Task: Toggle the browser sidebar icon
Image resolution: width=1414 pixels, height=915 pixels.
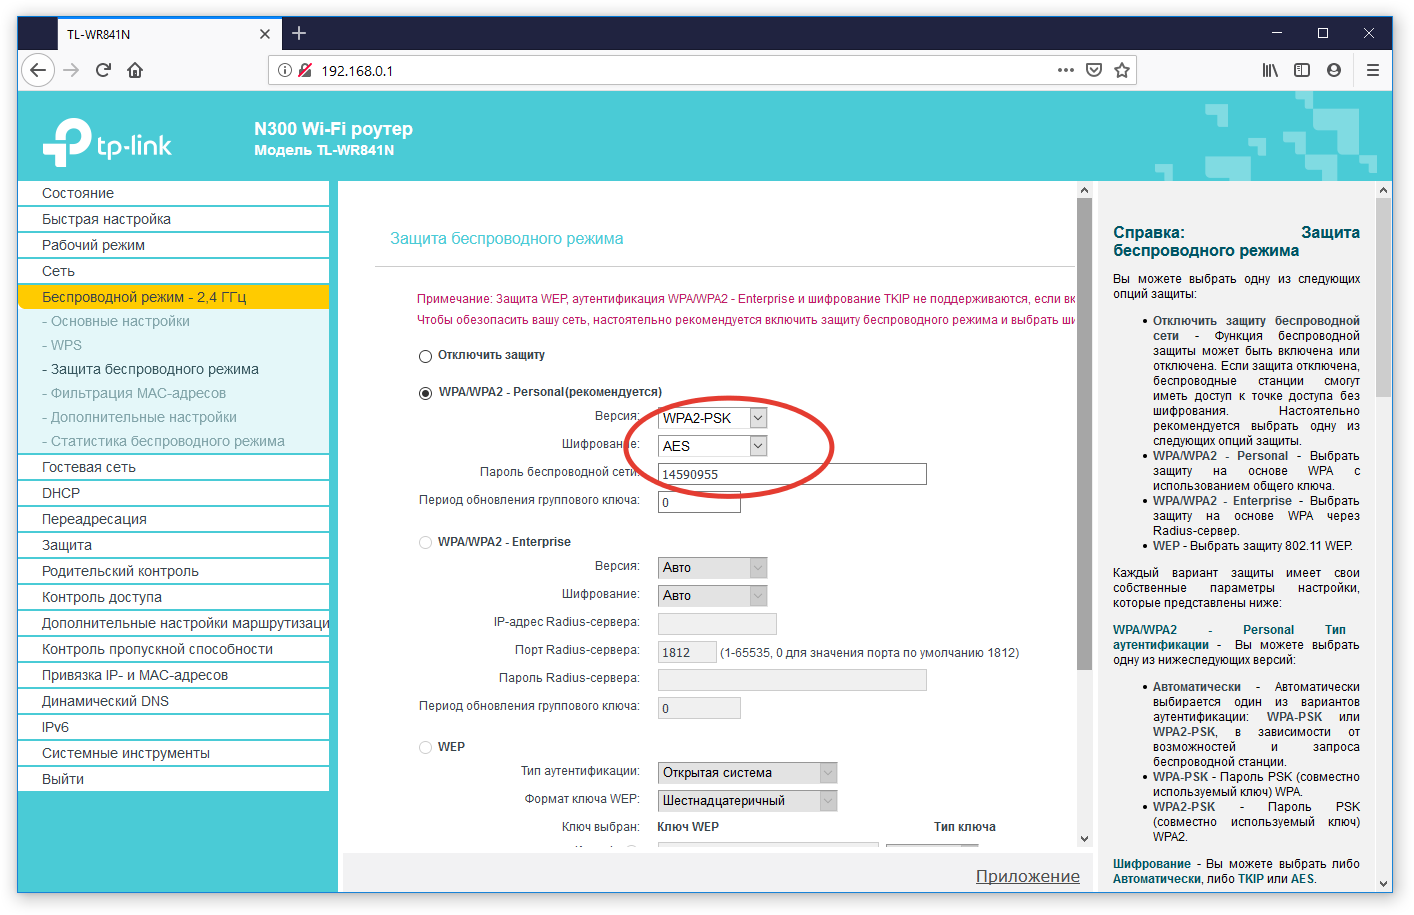Action: [1302, 70]
